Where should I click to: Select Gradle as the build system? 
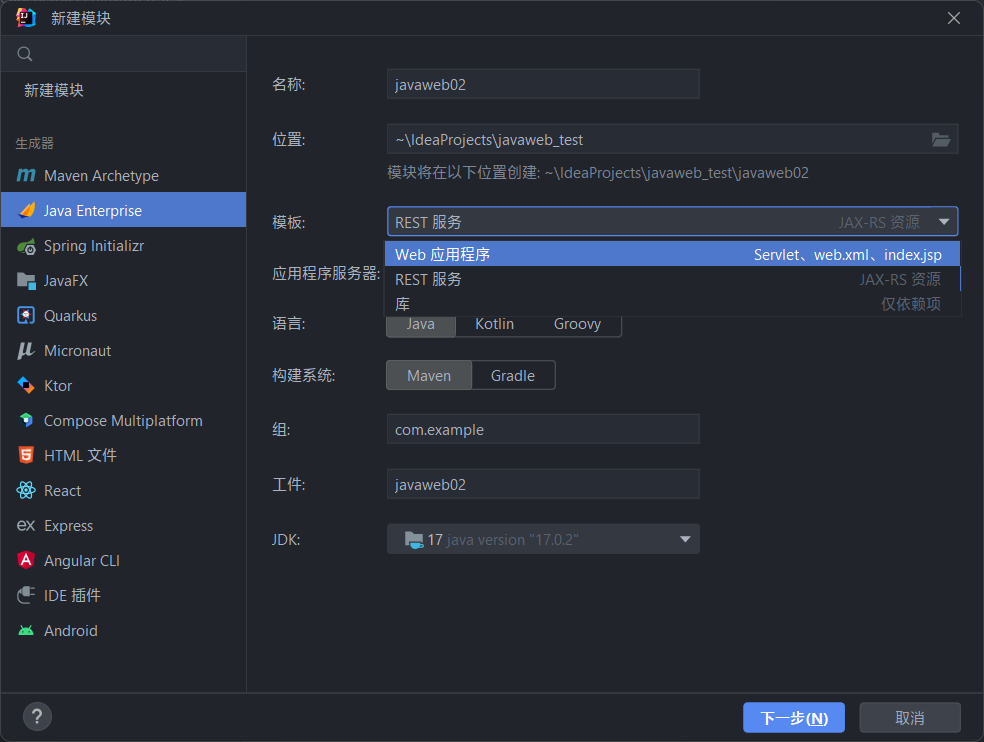tap(513, 375)
